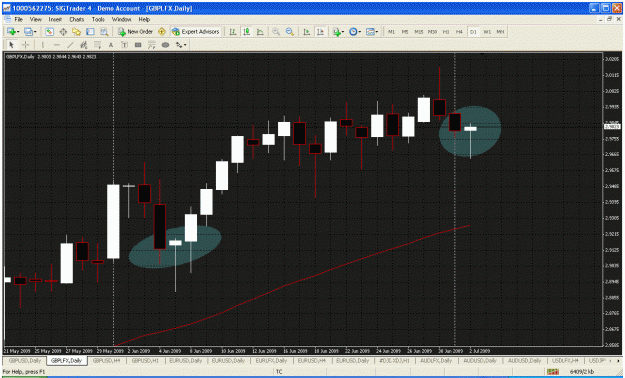Open the Help menu
625x378 pixels.
[144, 19]
